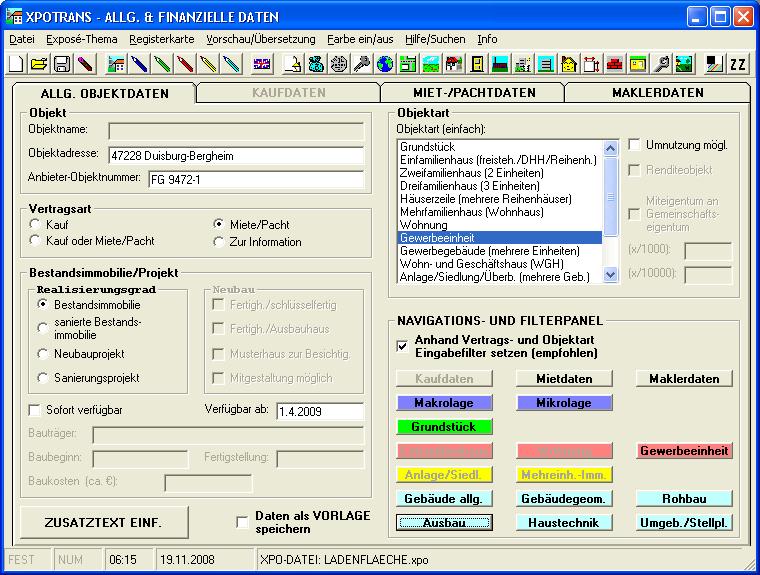The image size is (760, 575).
Task: Click the globe icon in toolbar
Action: coord(384,65)
